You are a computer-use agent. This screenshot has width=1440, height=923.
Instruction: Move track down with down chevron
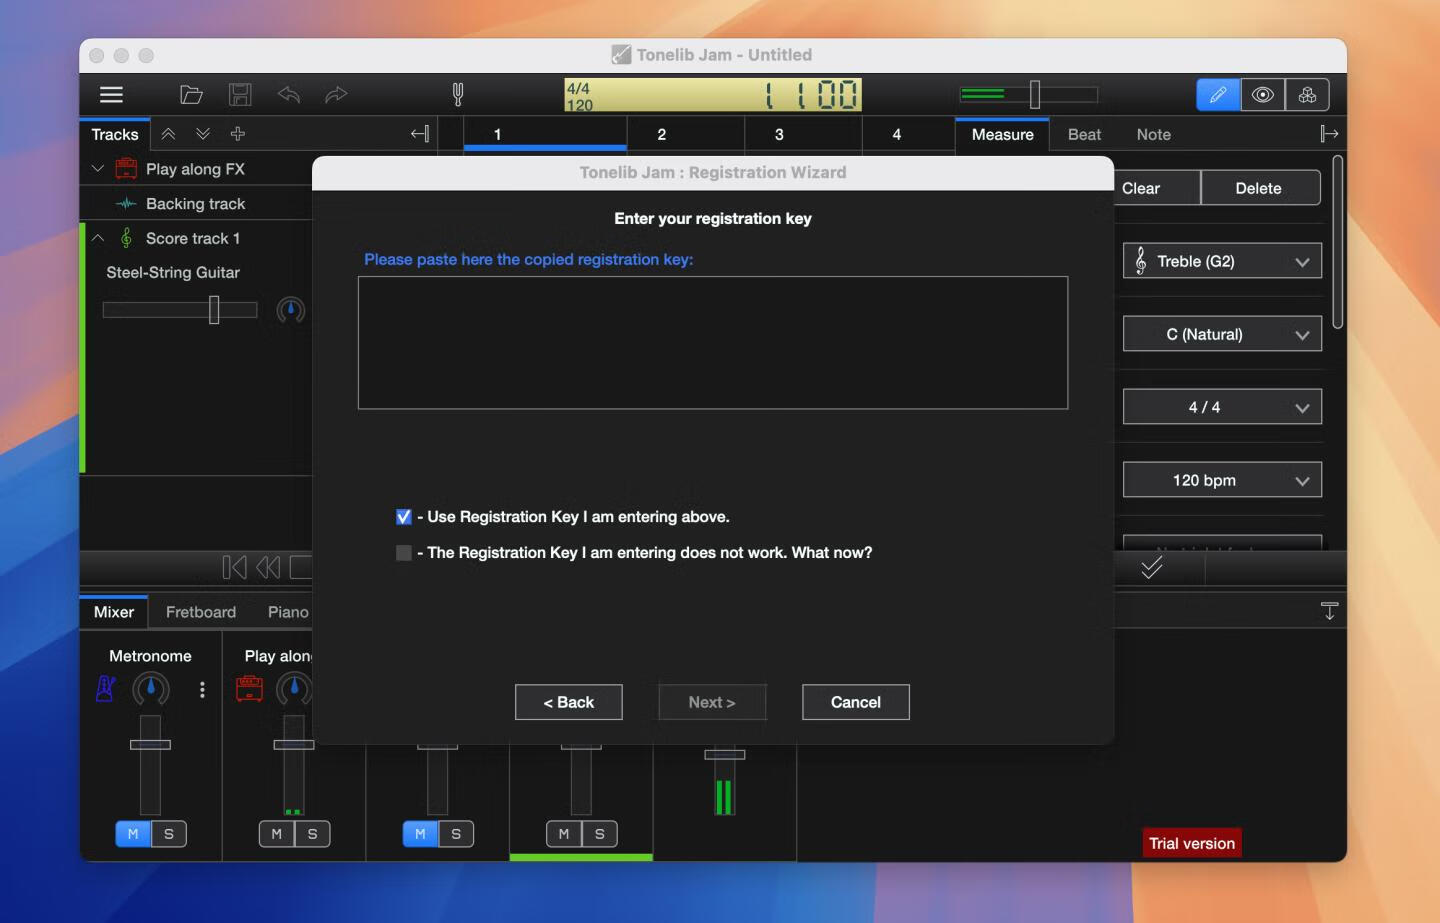pyautogui.click(x=203, y=134)
